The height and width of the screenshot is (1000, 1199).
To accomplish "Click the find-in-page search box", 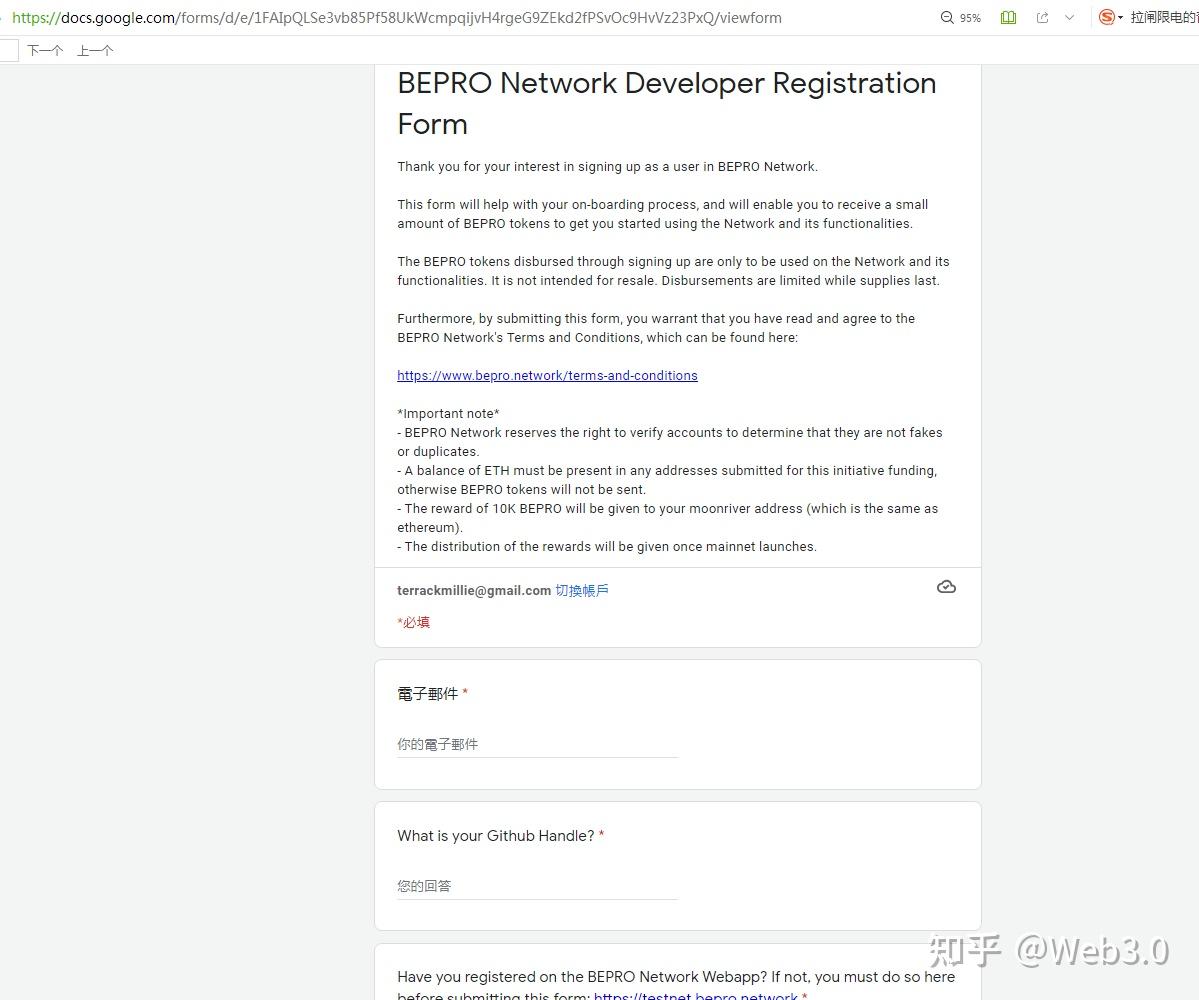I will click(10, 49).
